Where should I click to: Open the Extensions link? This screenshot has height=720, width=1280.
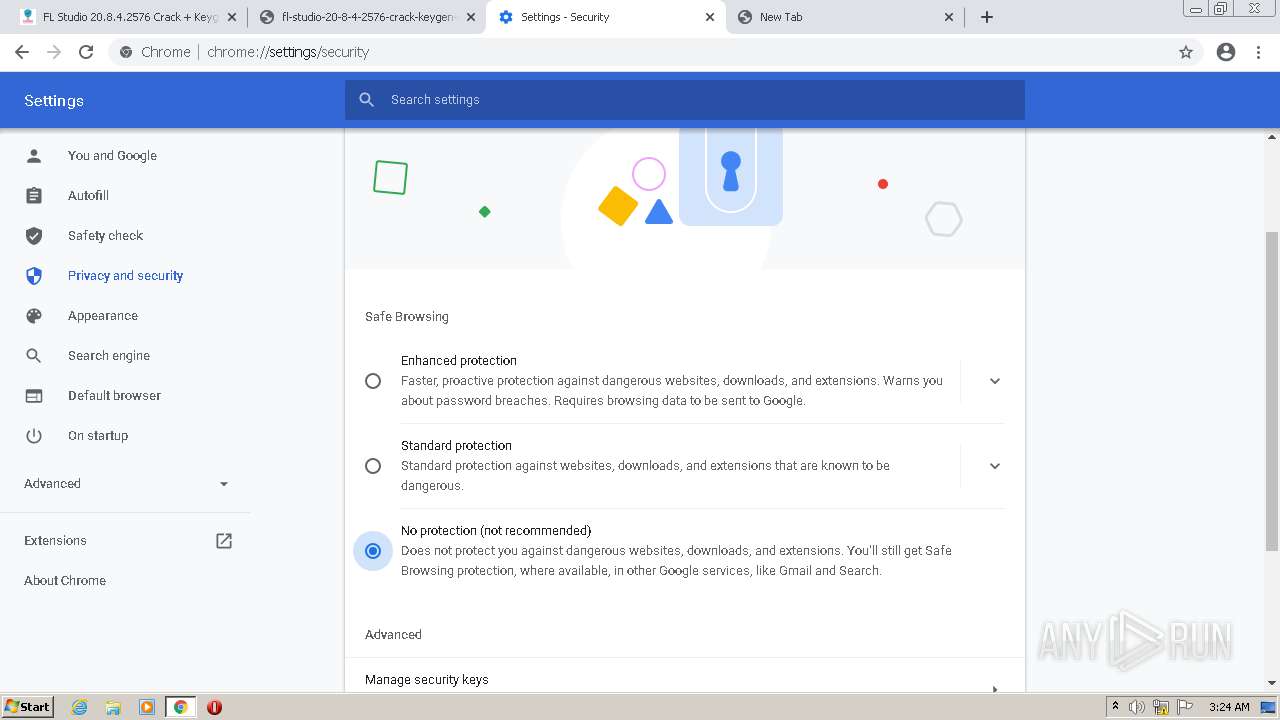tap(55, 541)
